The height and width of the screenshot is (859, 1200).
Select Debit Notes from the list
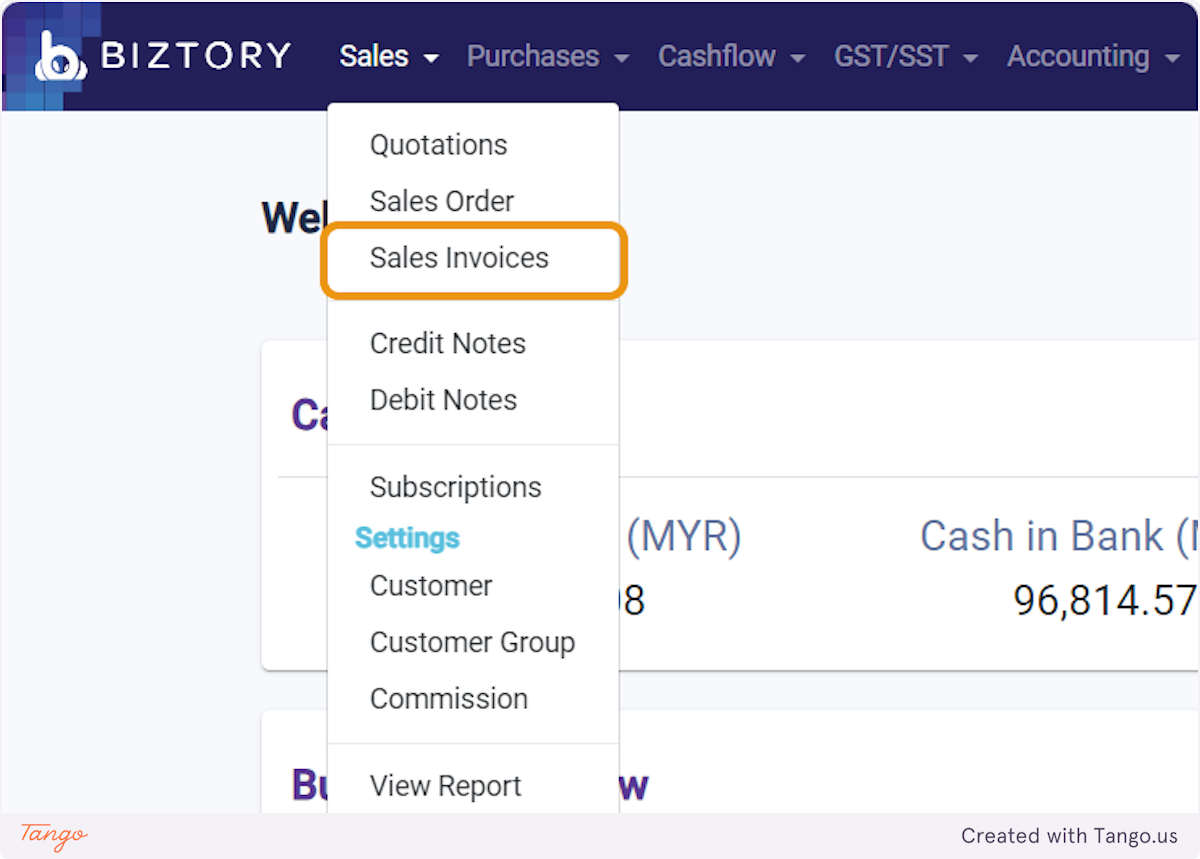point(443,399)
